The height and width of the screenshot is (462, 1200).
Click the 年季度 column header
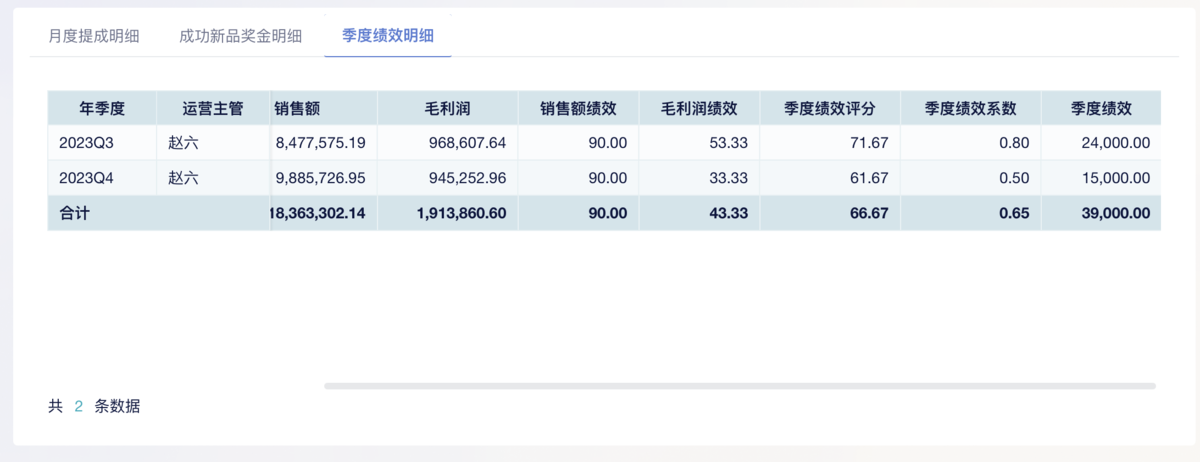pos(102,108)
